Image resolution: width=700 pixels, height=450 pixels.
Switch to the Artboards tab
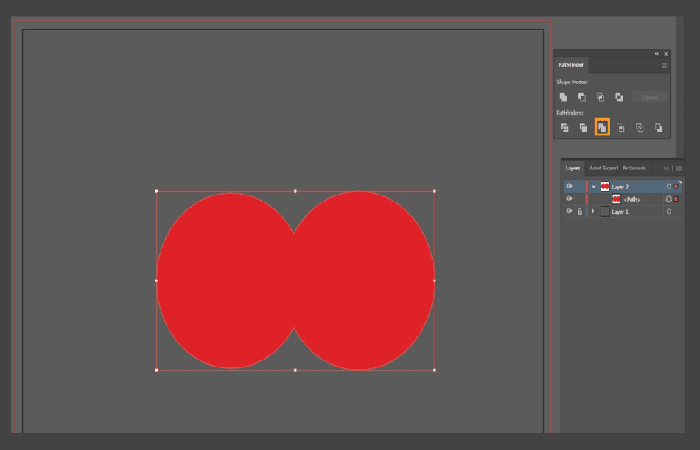(x=634, y=168)
